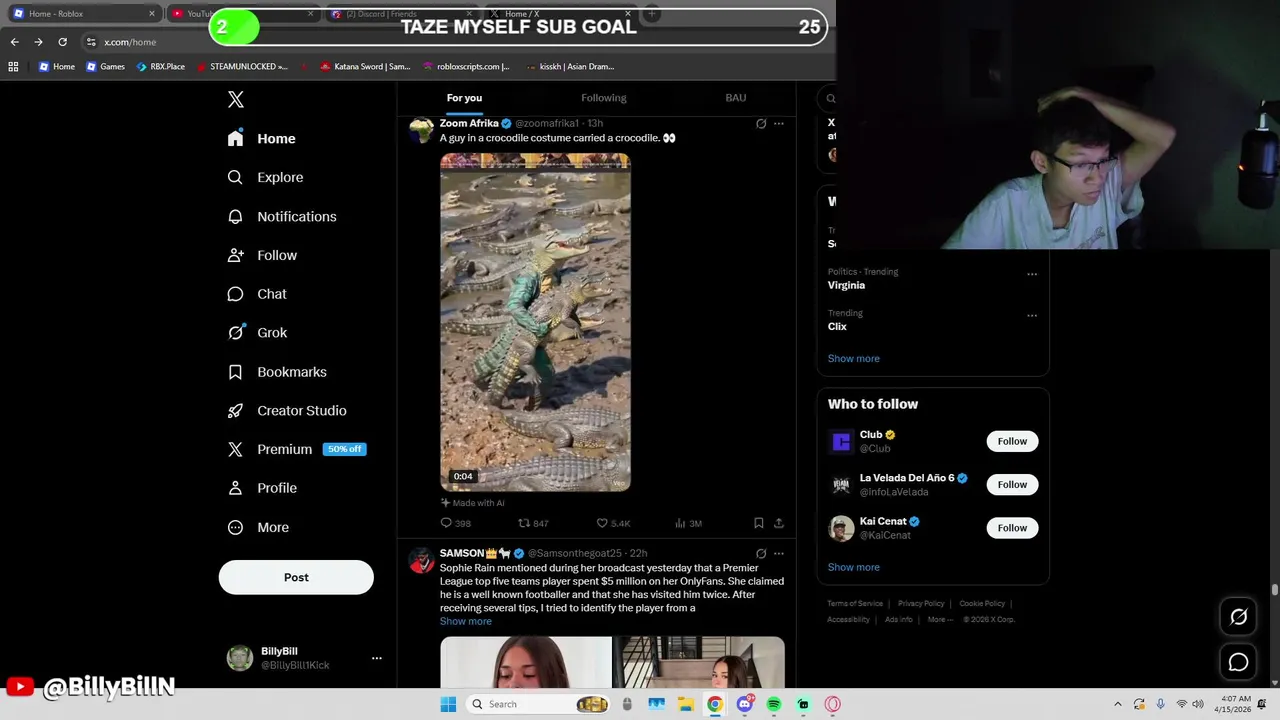Expand SAMSON post with Show more
Viewport: 1280px width, 720px height.
[x=466, y=621]
